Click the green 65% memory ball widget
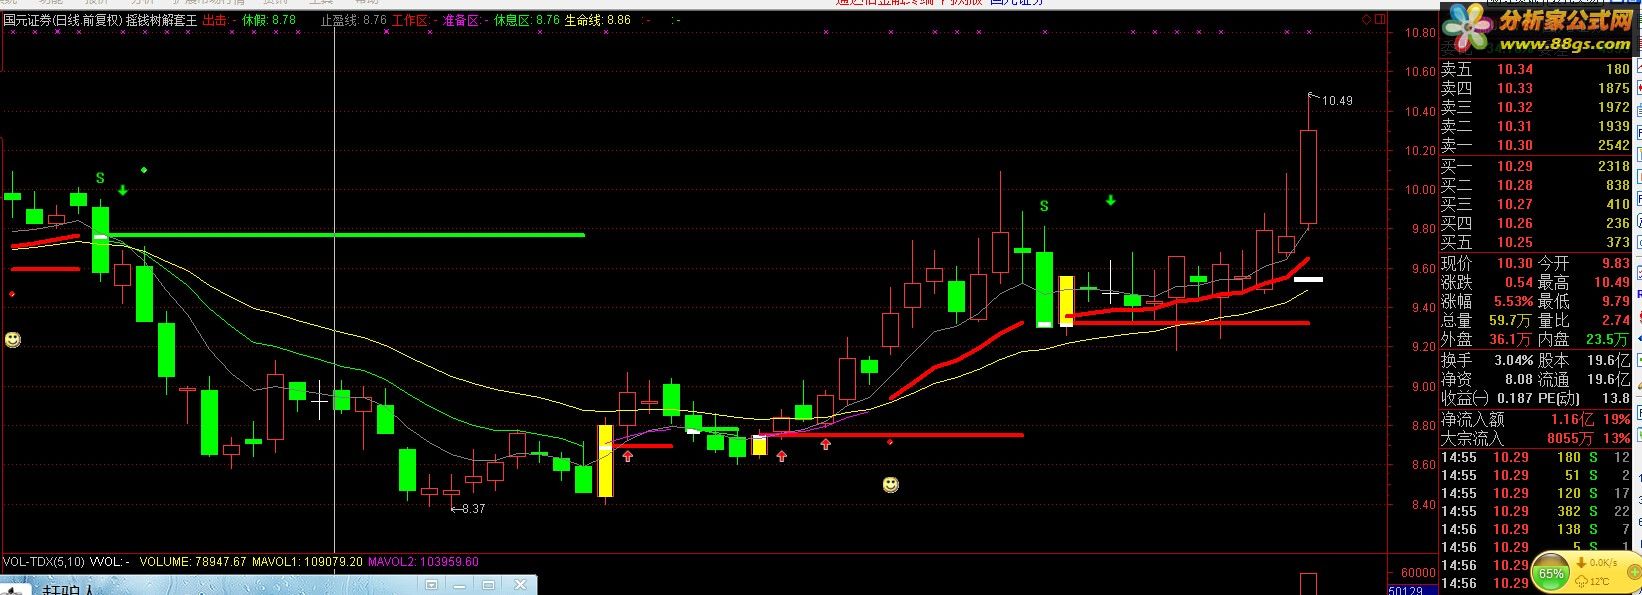 1551,574
